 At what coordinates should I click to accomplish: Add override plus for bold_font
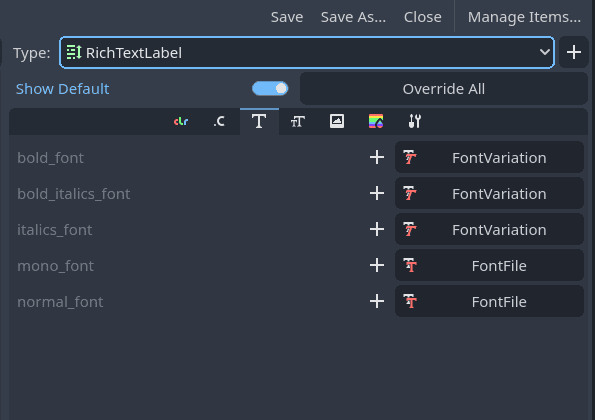pos(377,157)
